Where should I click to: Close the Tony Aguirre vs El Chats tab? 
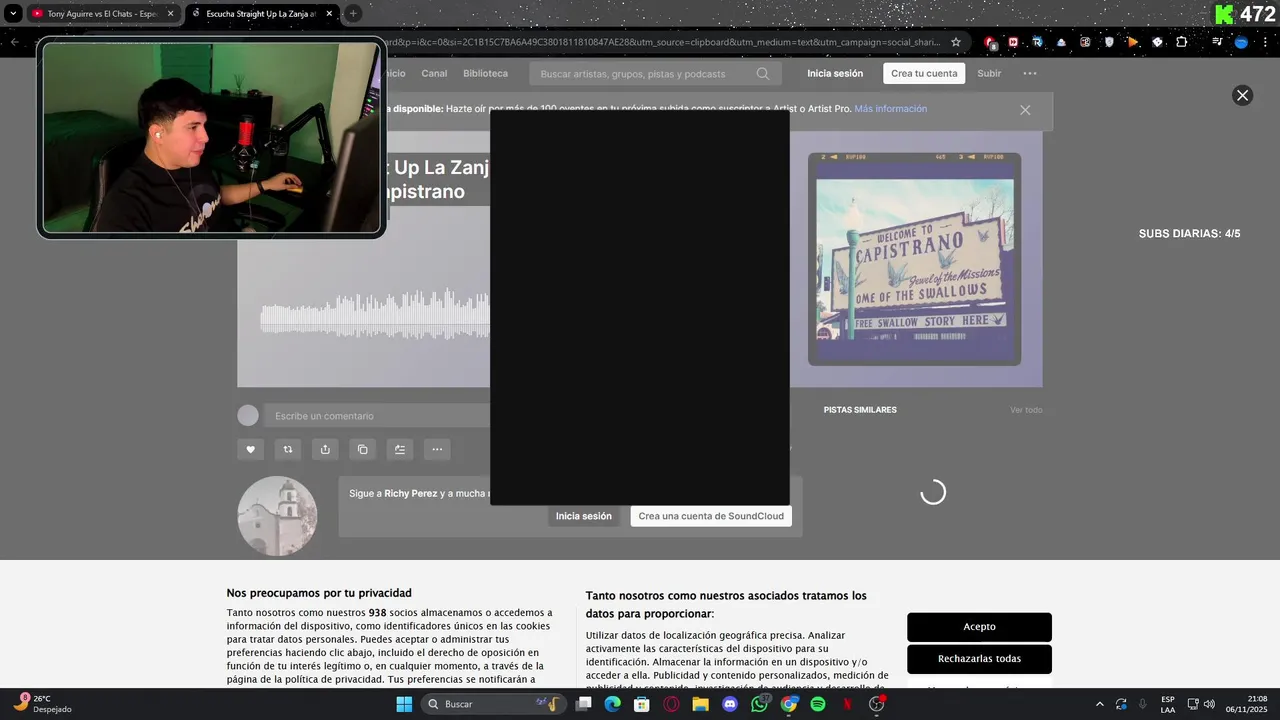(170, 14)
